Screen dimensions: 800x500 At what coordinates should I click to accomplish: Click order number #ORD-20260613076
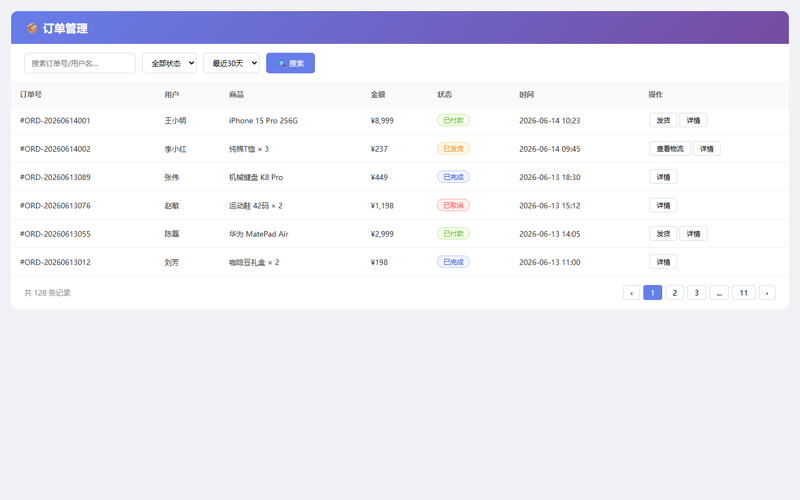coord(55,206)
